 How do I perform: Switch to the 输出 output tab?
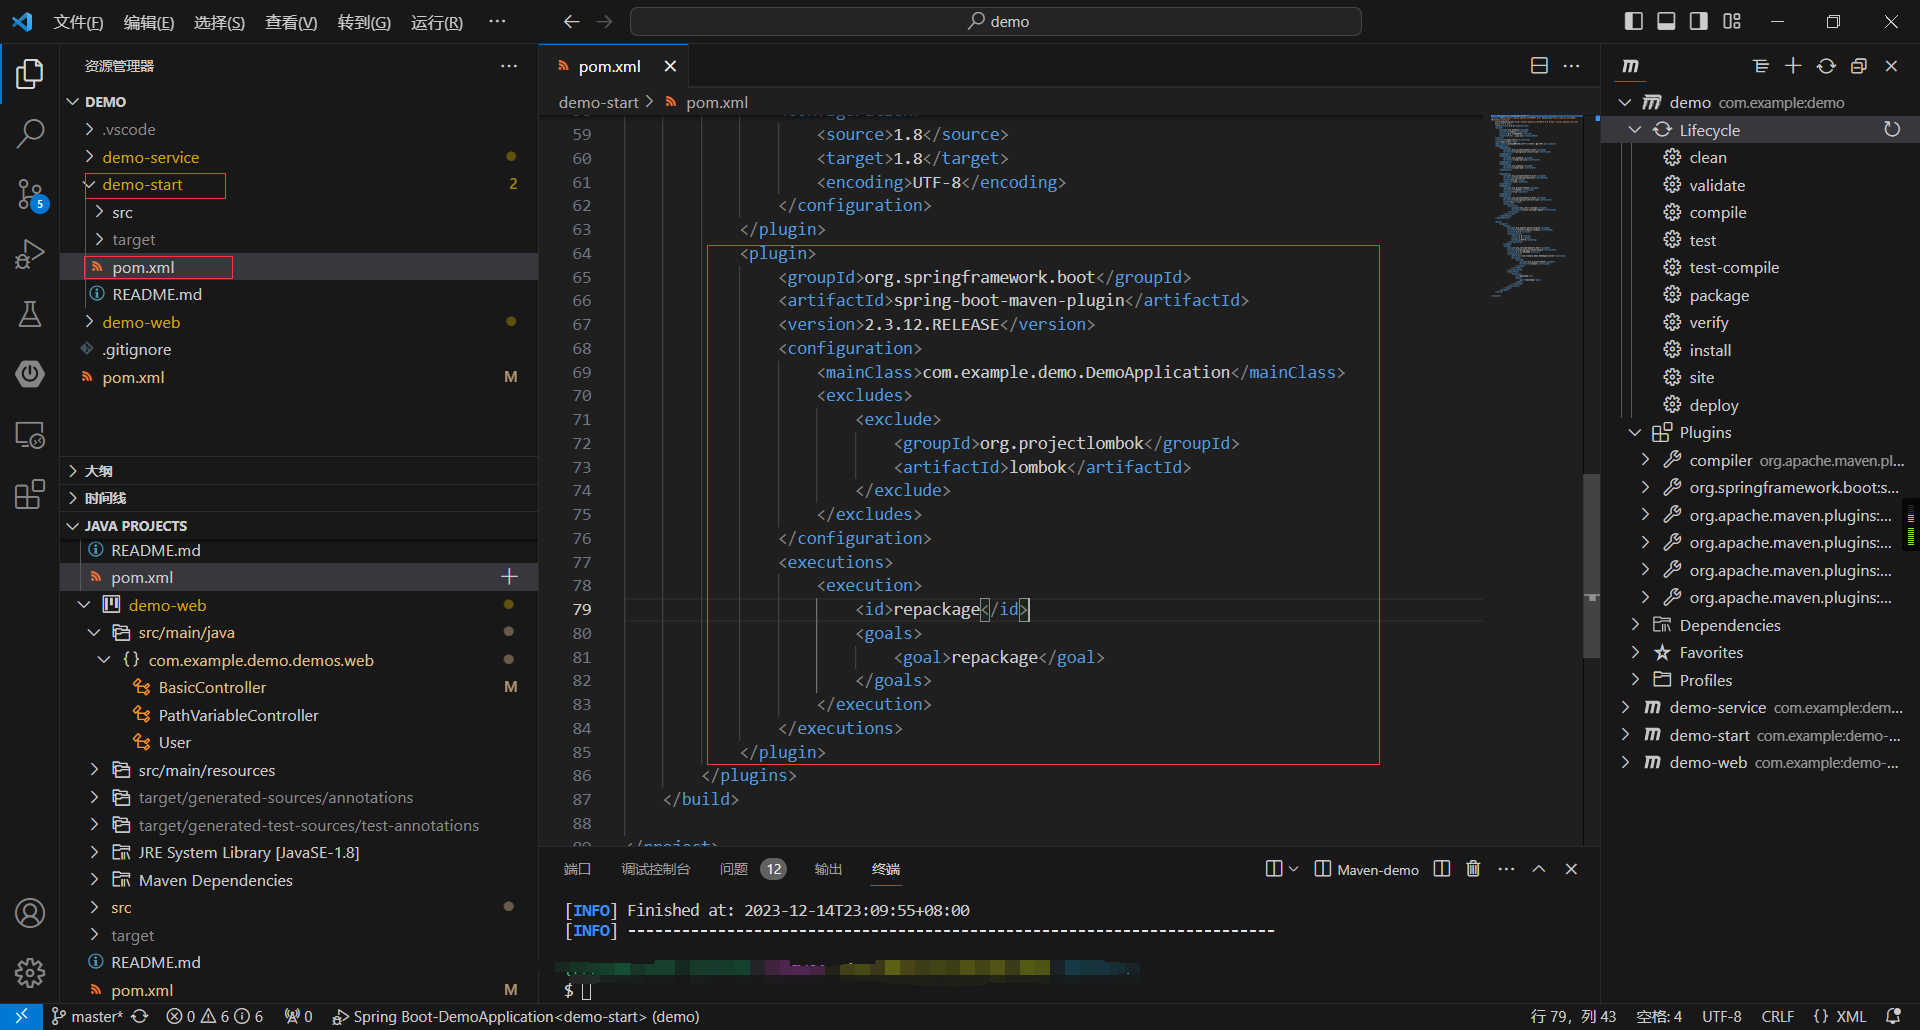[x=828, y=869]
